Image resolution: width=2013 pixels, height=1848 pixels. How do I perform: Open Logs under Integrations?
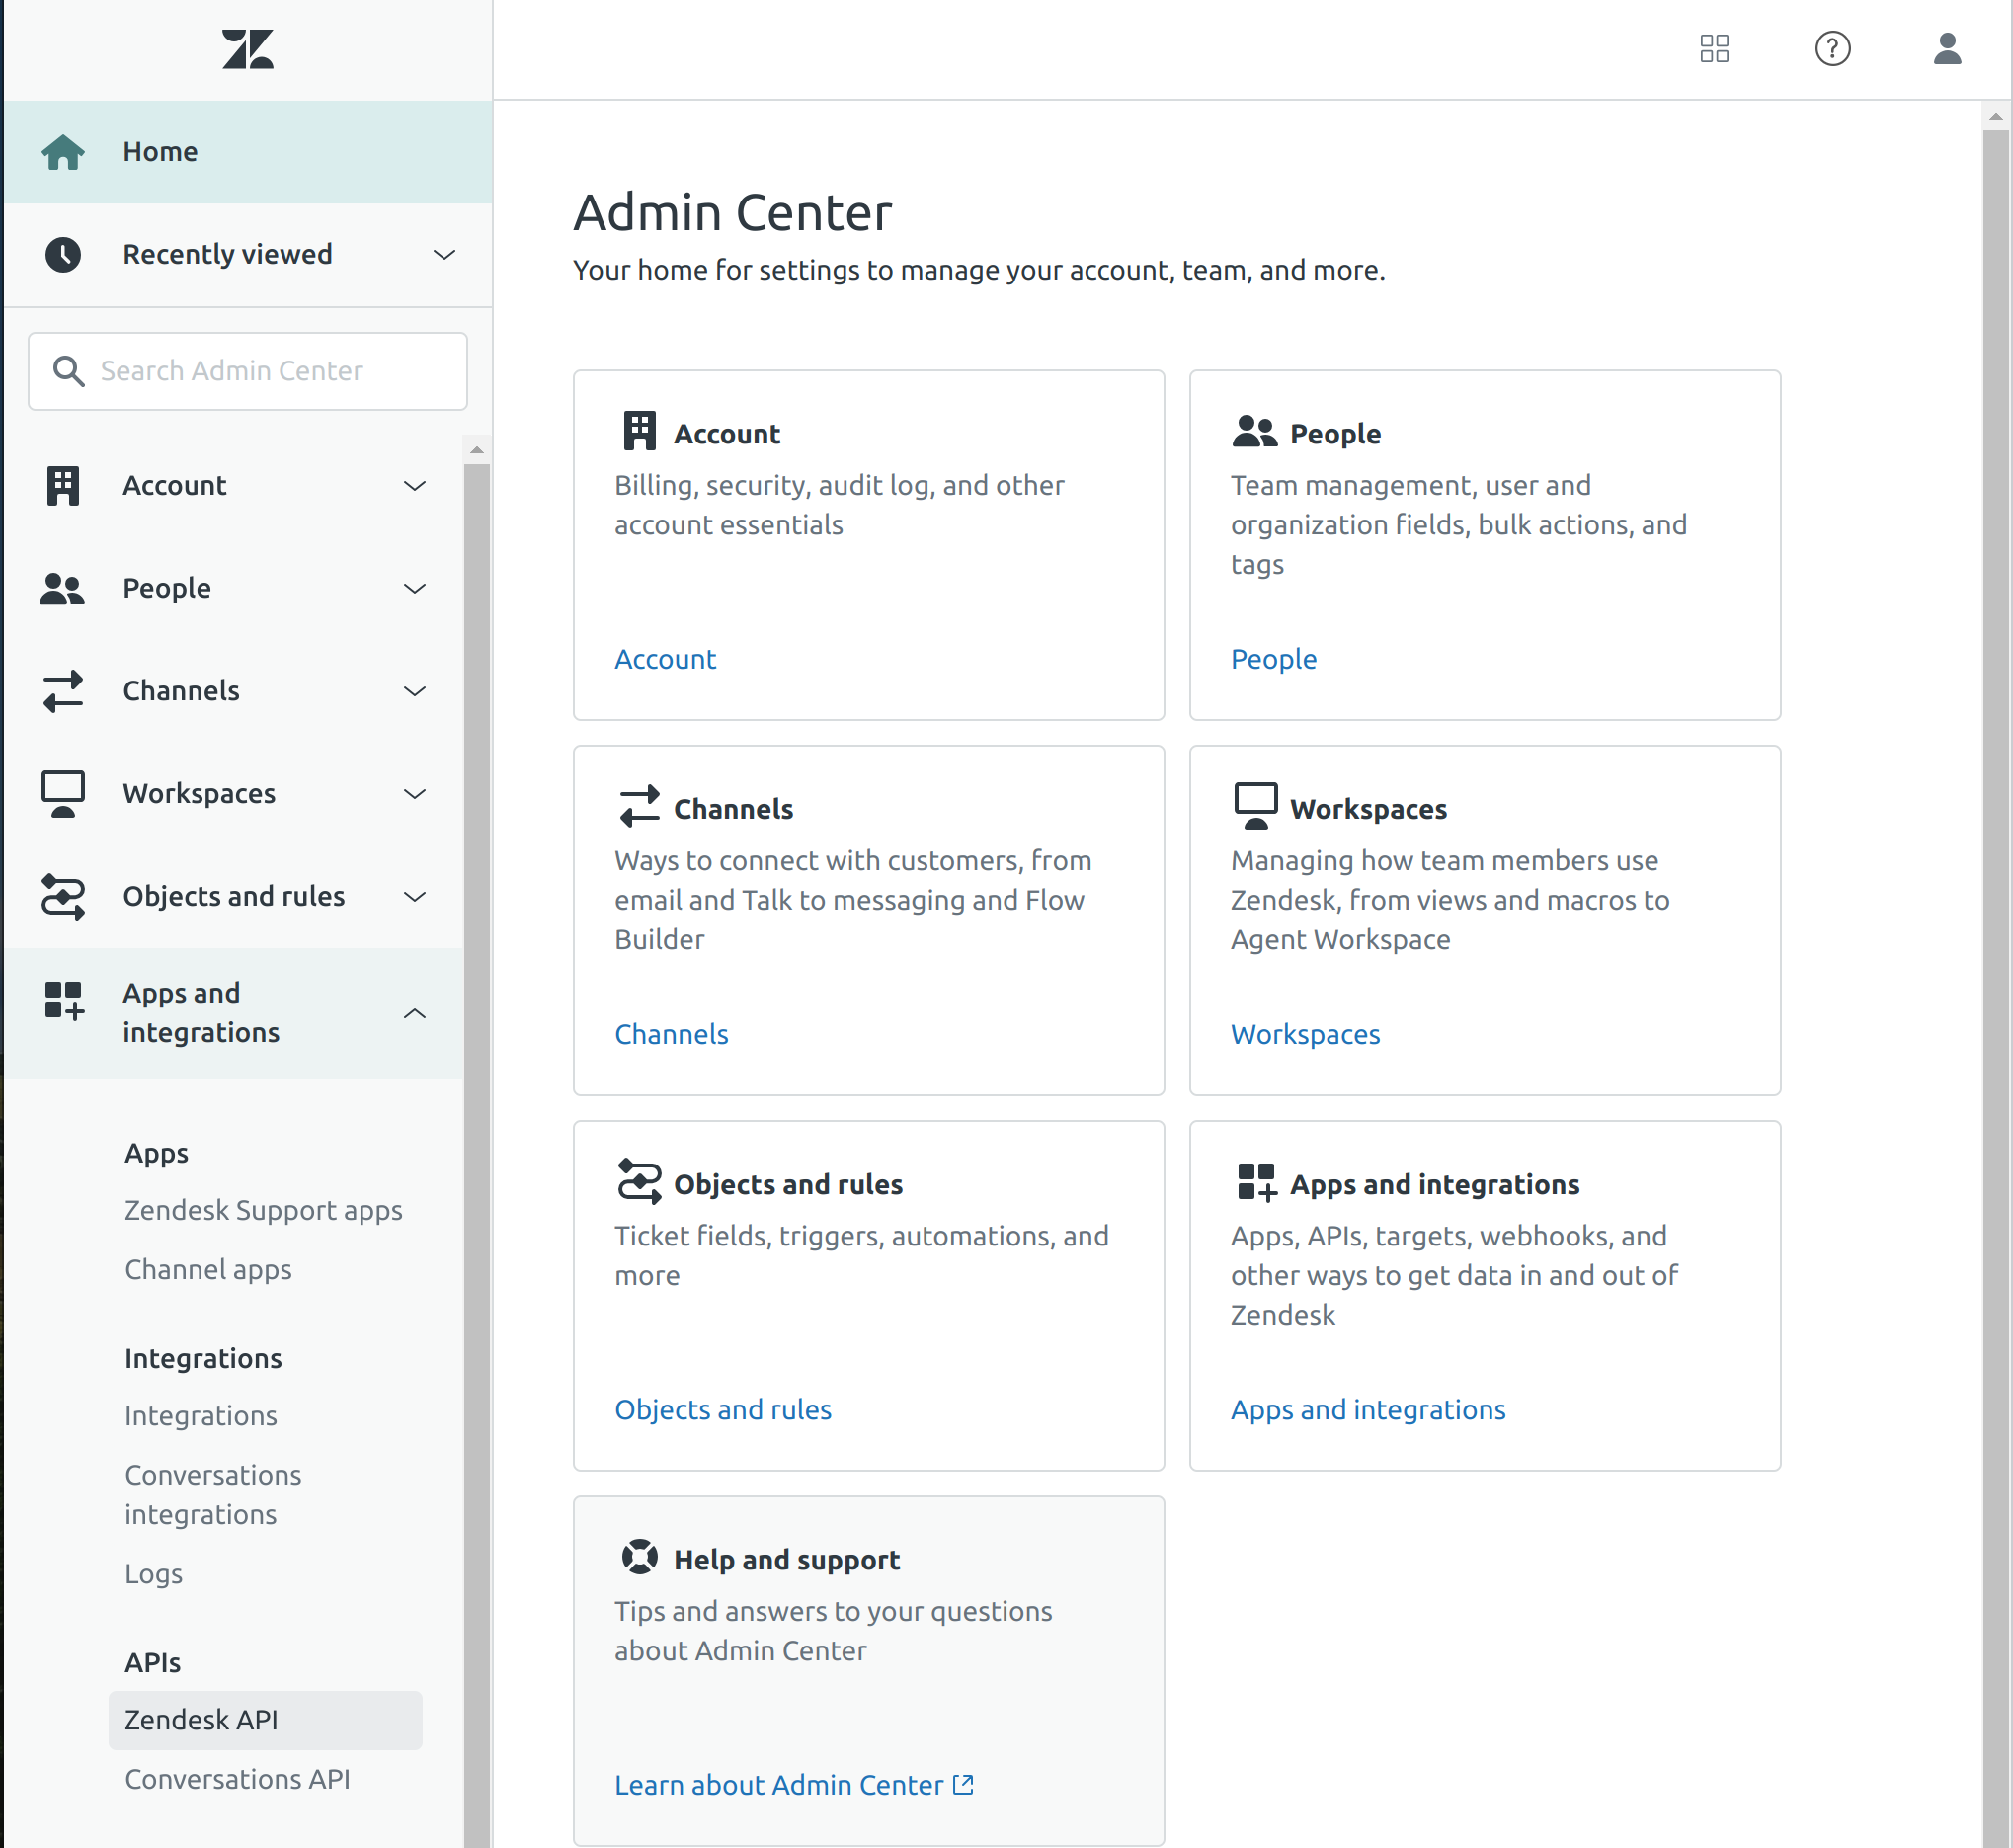point(154,1574)
